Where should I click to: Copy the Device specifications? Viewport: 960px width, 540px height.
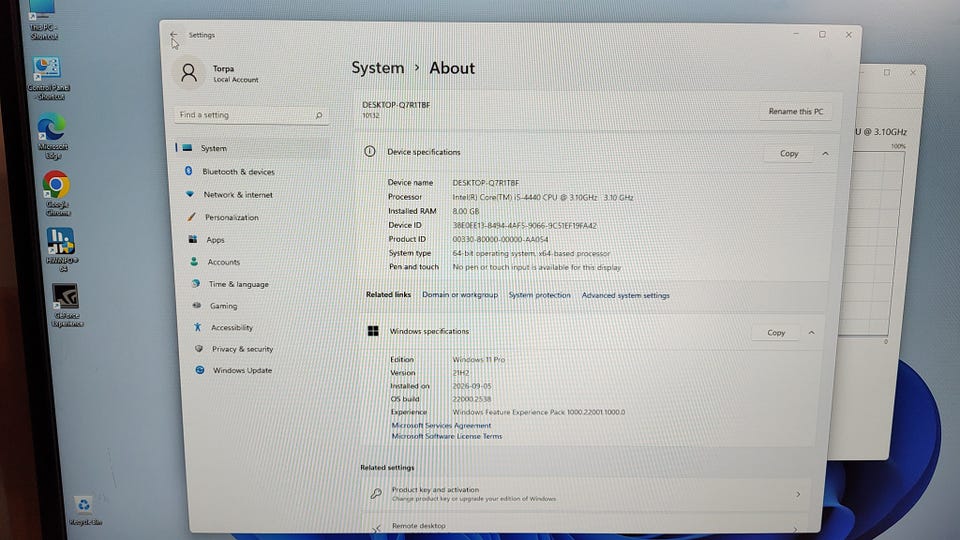(x=789, y=154)
